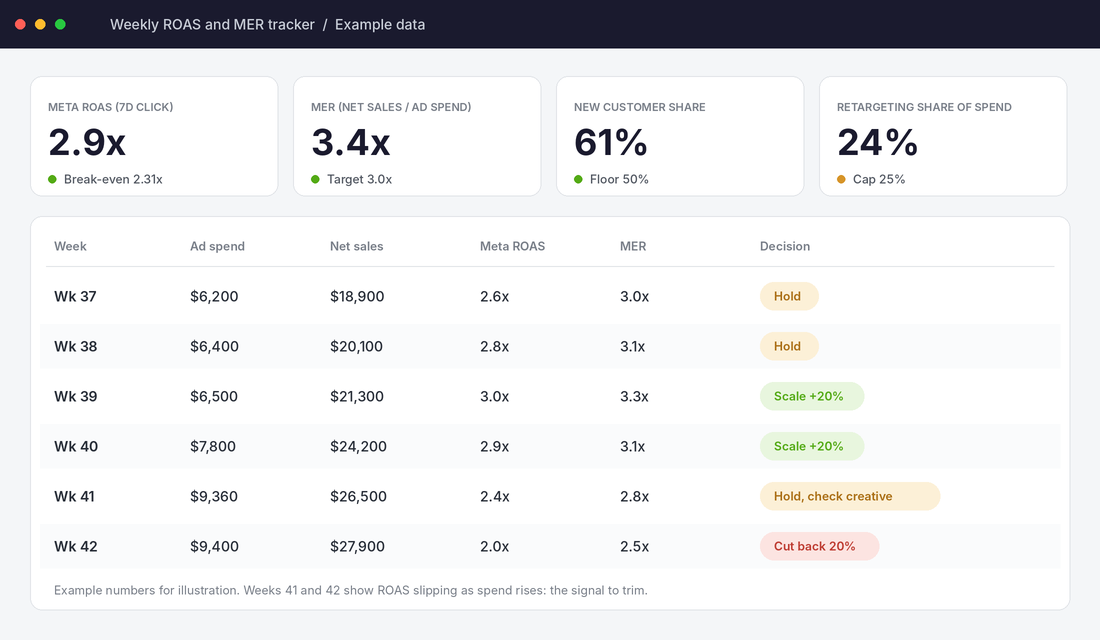Click the $20,100 net sales cell
This screenshot has width=1100, height=640.
pyautogui.click(x=356, y=347)
